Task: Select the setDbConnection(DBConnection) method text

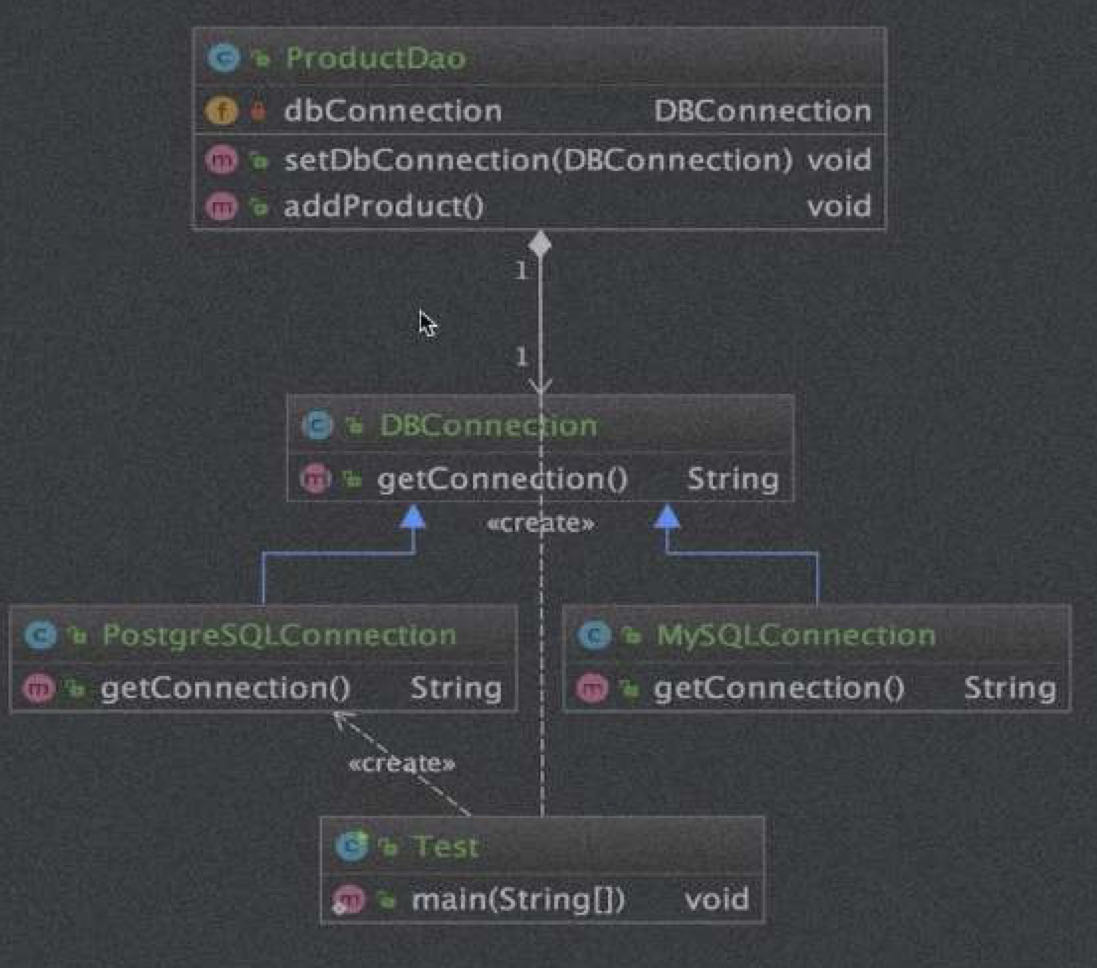Action: (538, 160)
